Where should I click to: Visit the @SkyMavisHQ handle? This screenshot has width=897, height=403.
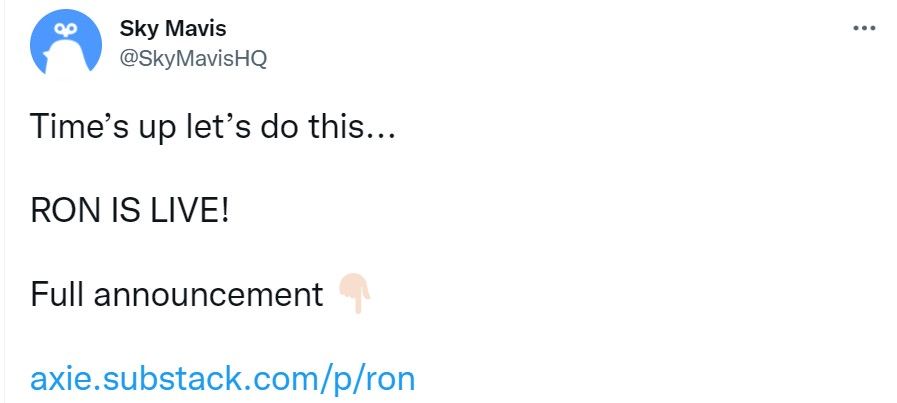pyautogui.click(x=193, y=58)
